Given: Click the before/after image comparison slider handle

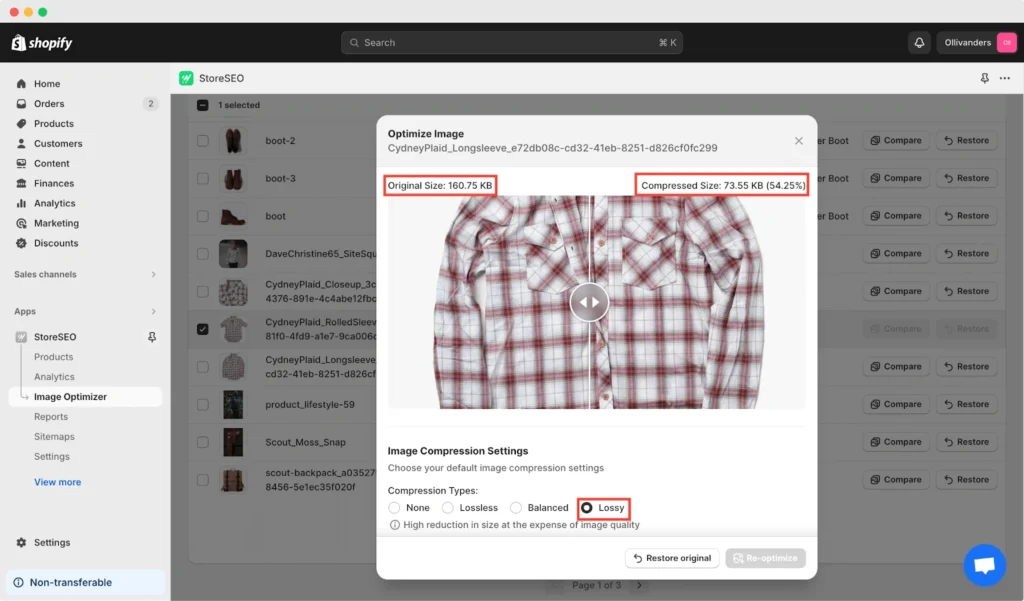Looking at the screenshot, I should coord(589,302).
